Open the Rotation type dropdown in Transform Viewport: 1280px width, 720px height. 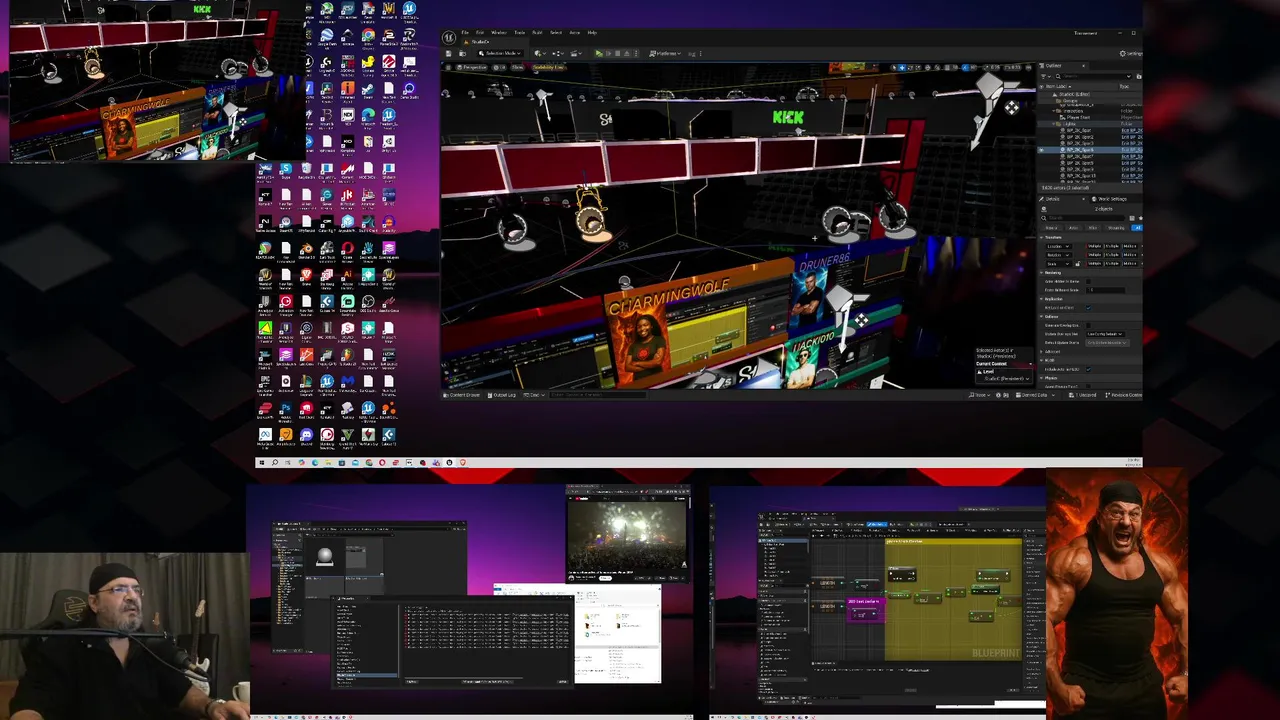(x=1059, y=255)
